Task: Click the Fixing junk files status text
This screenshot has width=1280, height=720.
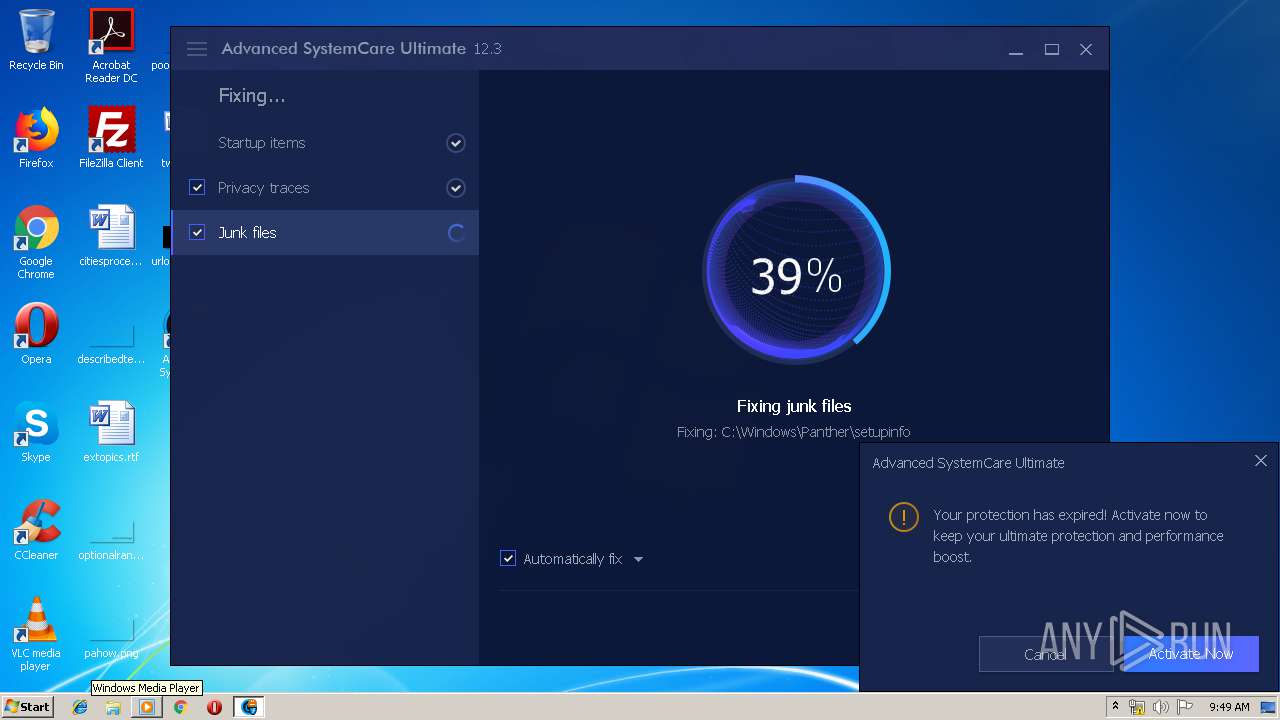Action: [794, 406]
